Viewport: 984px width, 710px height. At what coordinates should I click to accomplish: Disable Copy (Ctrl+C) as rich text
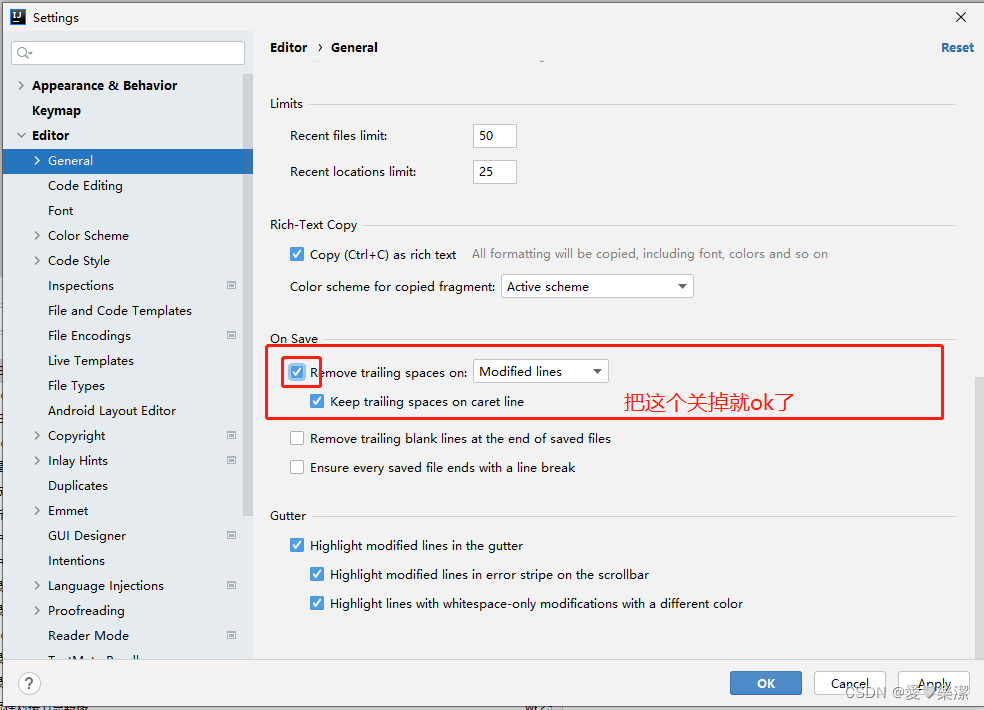(297, 254)
